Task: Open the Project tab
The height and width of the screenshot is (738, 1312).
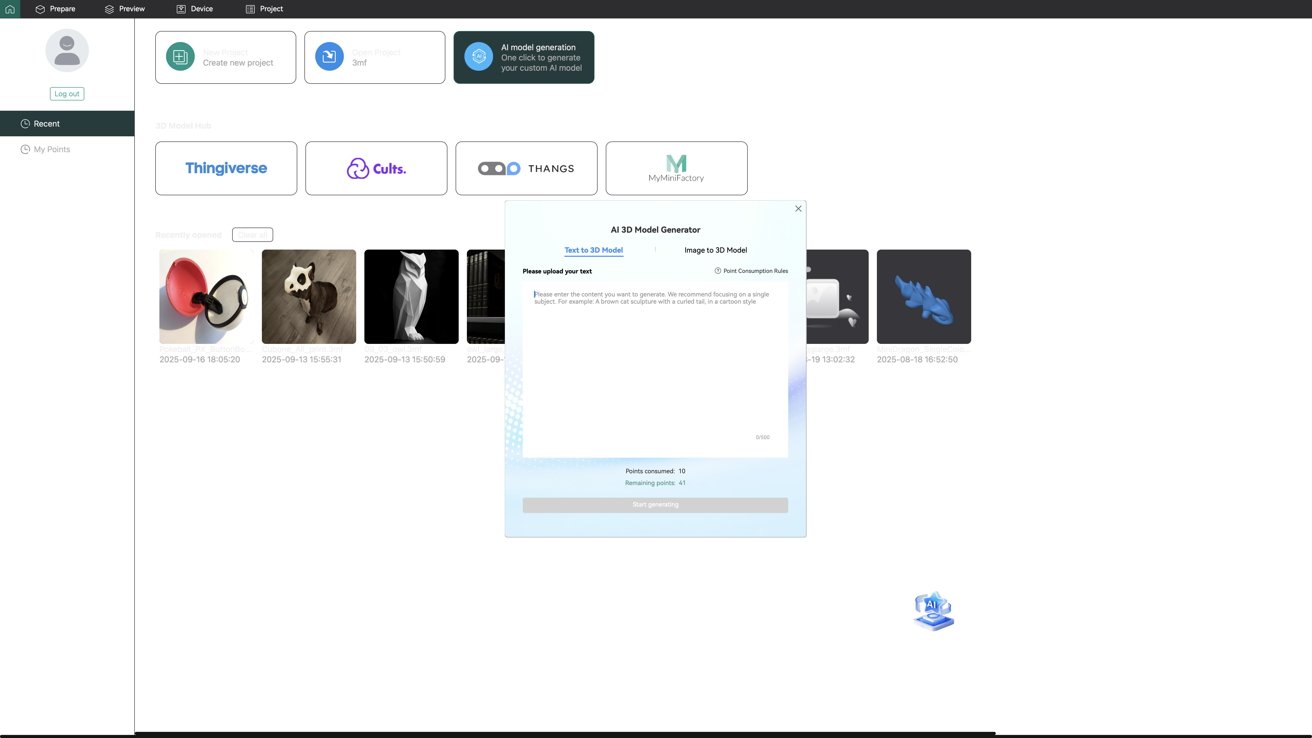Action: click(x=264, y=9)
